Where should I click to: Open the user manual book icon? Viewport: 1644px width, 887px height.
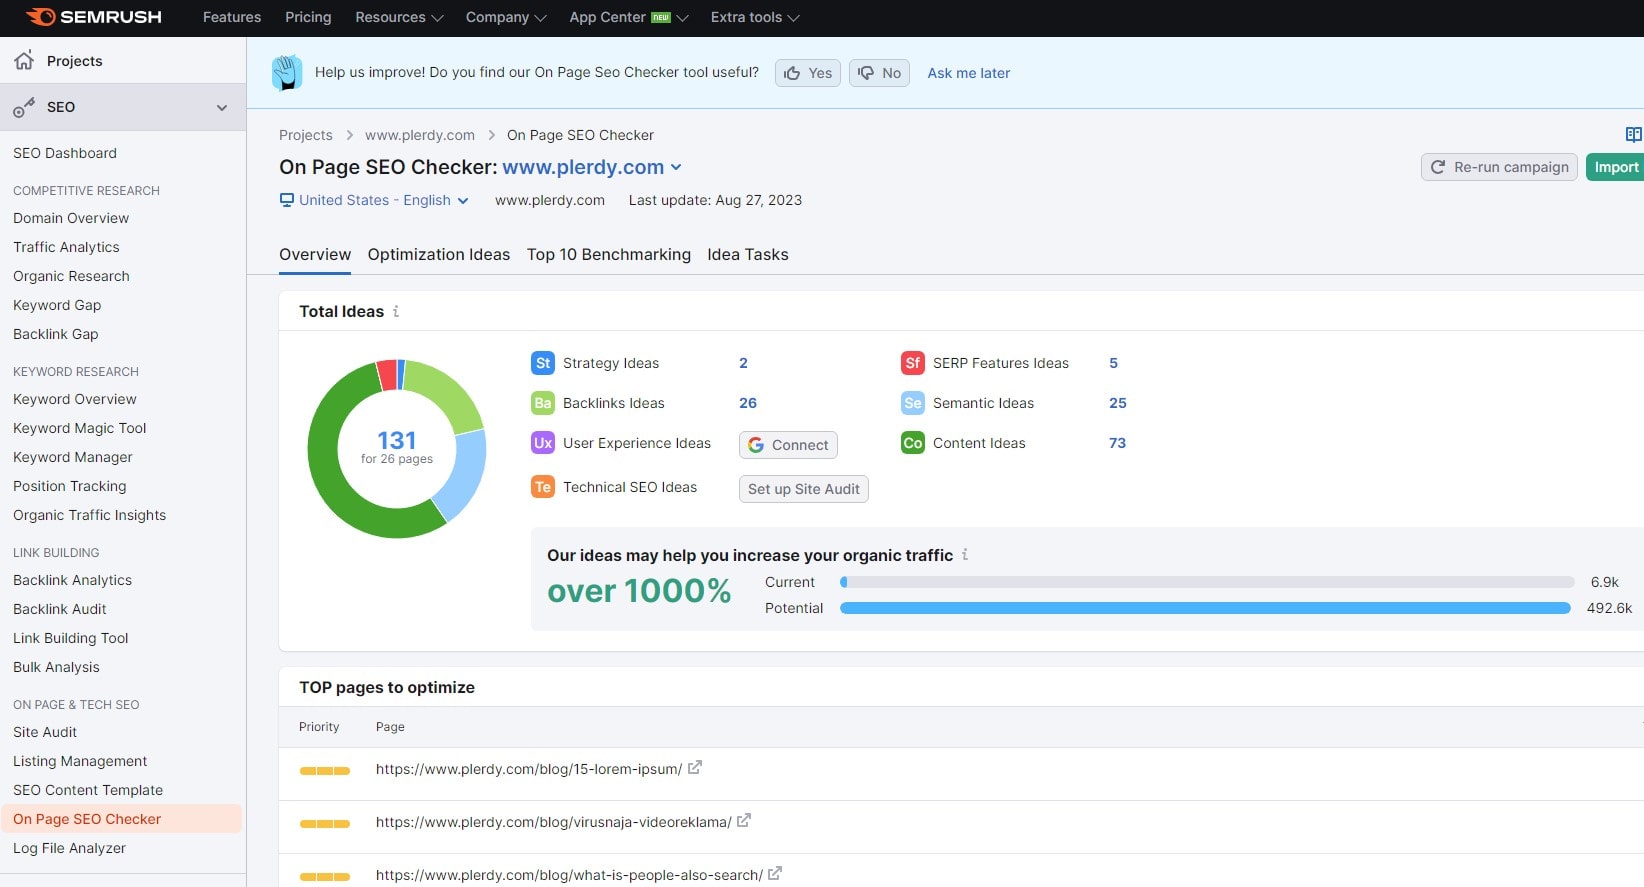click(x=1633, y=135)
